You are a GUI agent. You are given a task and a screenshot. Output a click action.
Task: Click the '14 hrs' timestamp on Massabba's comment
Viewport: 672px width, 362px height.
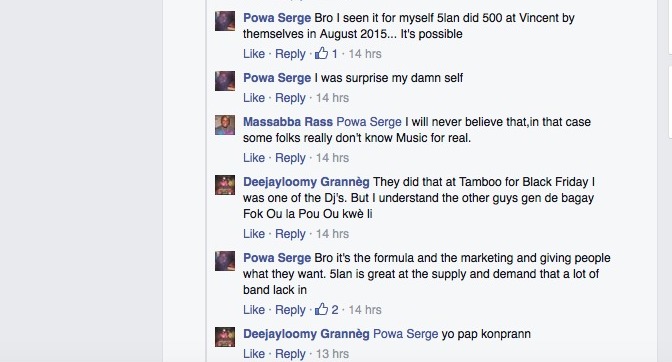coord(332,158)
